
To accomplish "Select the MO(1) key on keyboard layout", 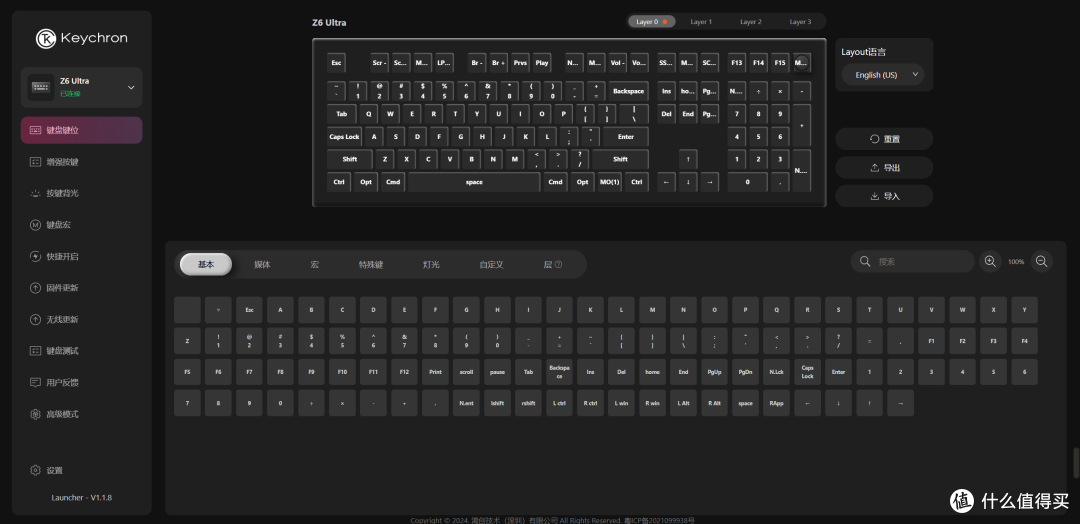I will pyautogui.click(x=609, y=182).
